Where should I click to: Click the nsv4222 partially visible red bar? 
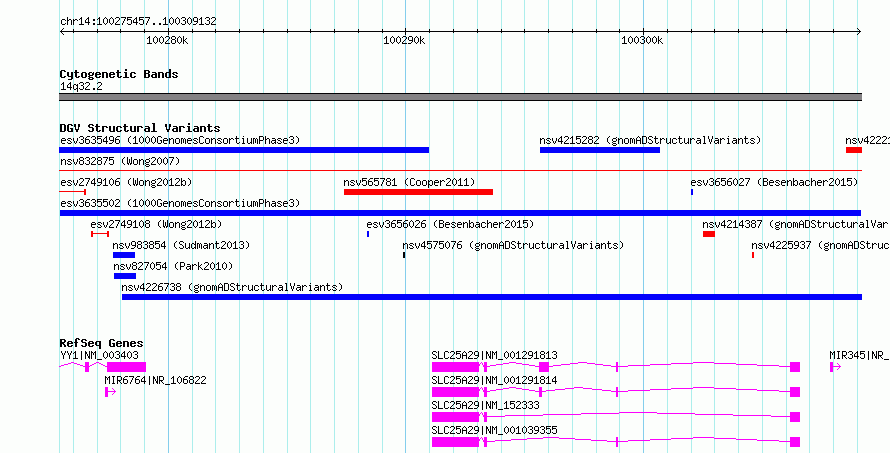(854, 150)
